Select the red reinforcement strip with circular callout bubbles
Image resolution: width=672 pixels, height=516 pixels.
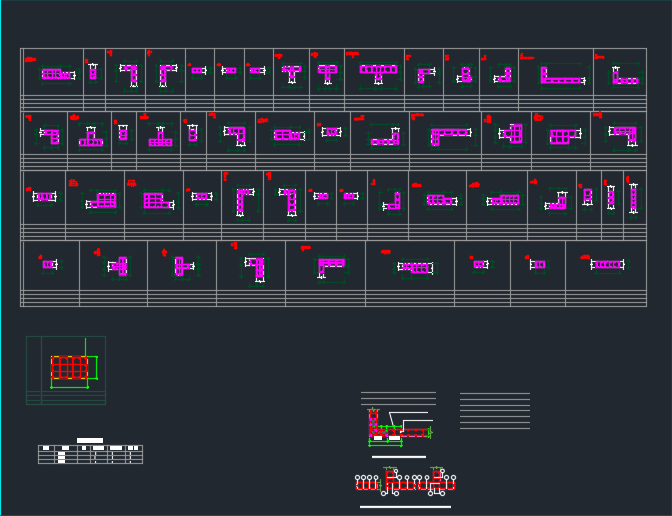click(405, 481)
